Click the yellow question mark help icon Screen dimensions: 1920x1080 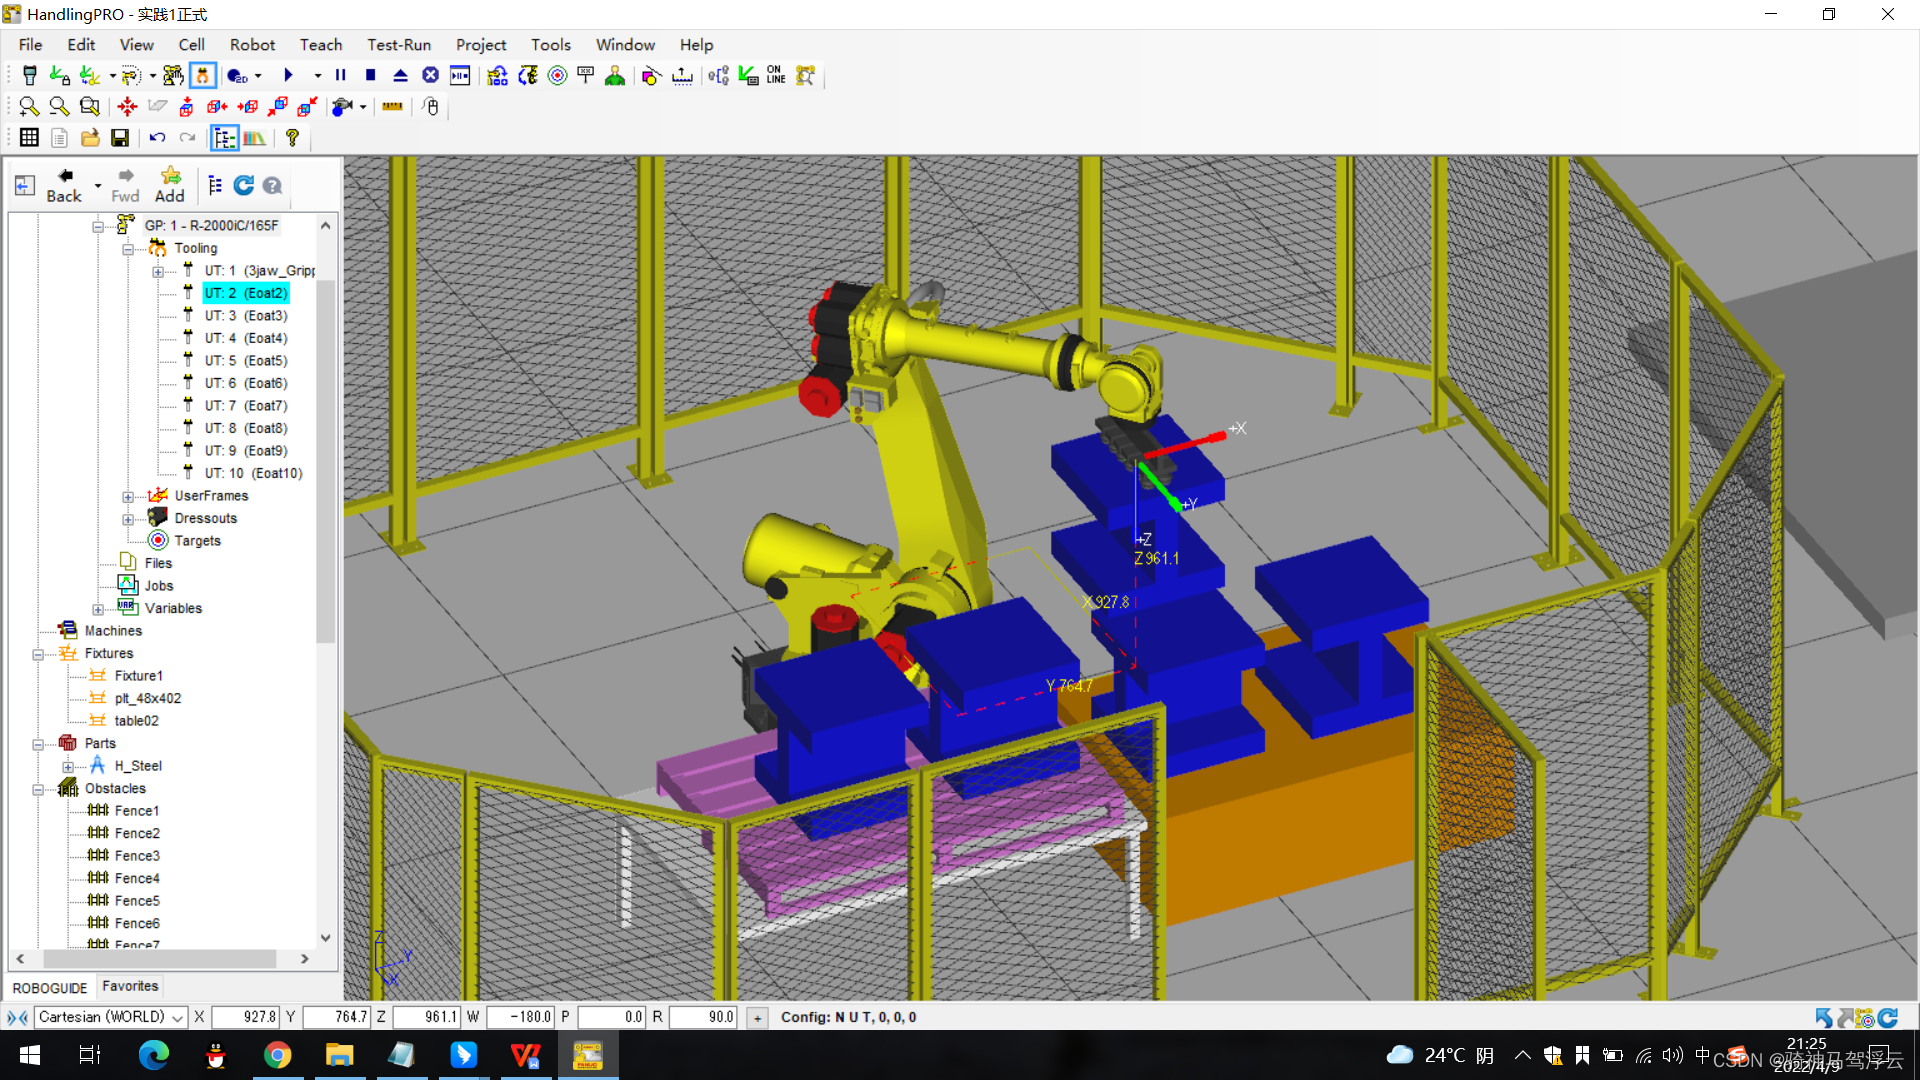click(x=292, y=138)
